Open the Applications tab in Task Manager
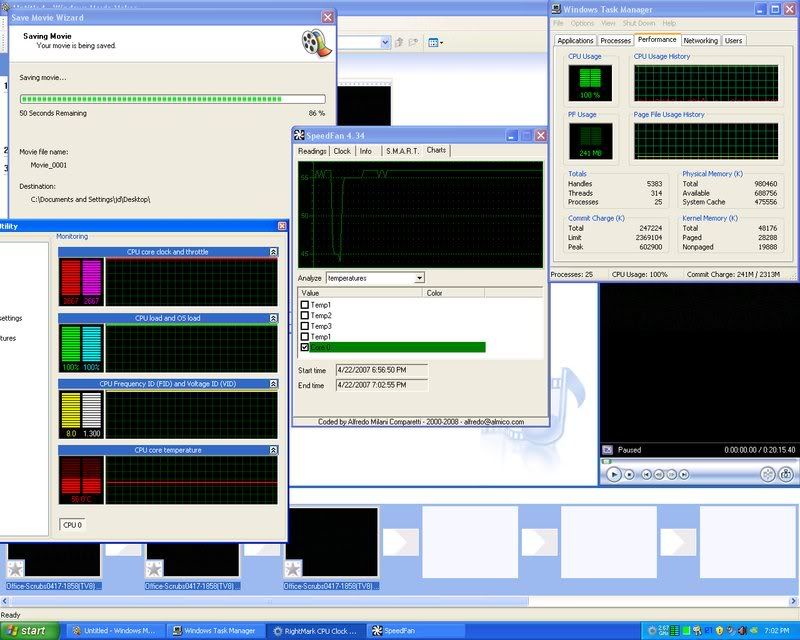The width and height of the screenshot is (800, 640). coord(575,41)
